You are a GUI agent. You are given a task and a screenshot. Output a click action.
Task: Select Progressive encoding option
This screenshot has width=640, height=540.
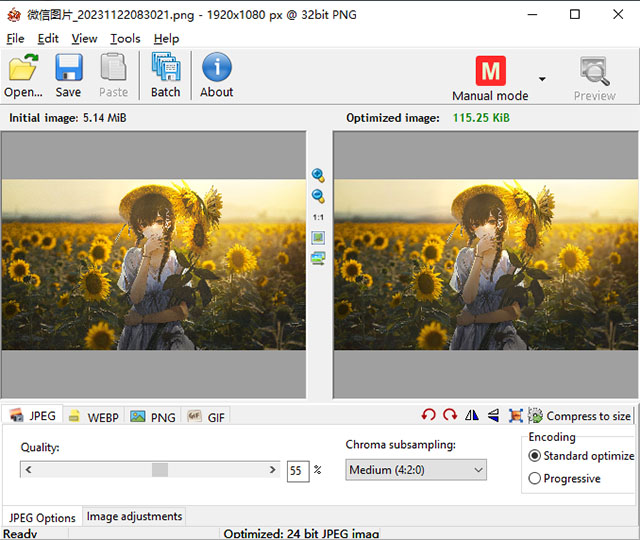pos(534,479)
